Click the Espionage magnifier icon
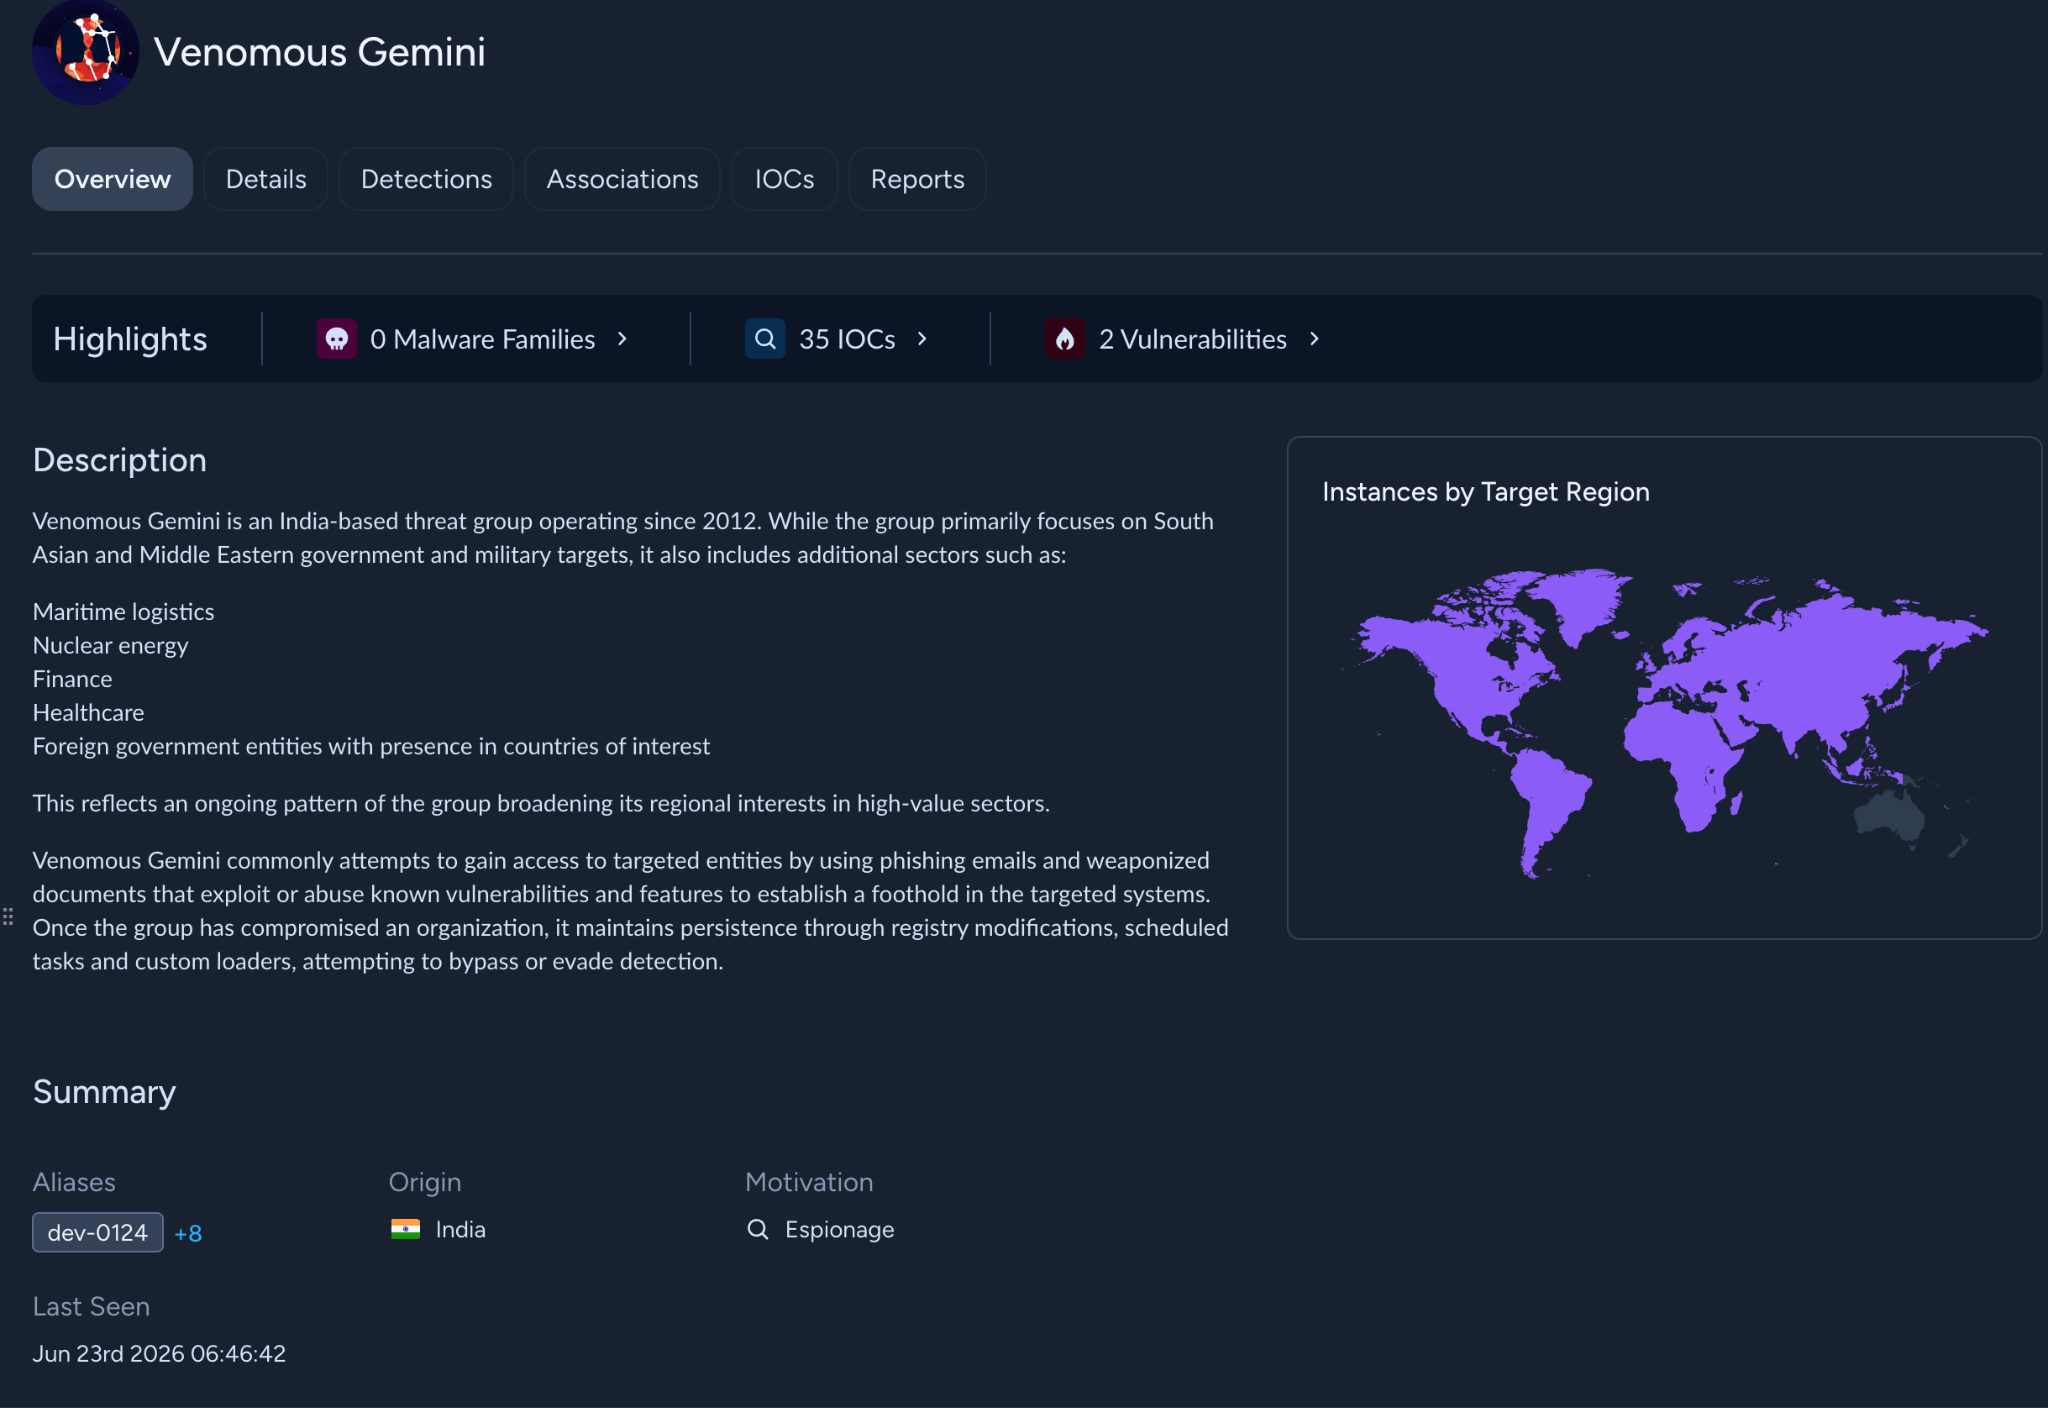Screen dimensions: 2048x1408 click(758, 1229)
